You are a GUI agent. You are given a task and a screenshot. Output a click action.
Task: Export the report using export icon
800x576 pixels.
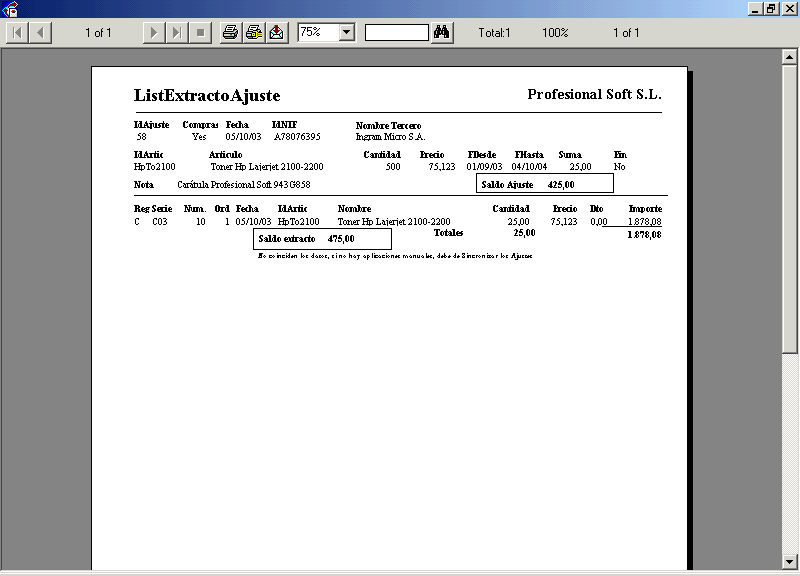[276, 33]
